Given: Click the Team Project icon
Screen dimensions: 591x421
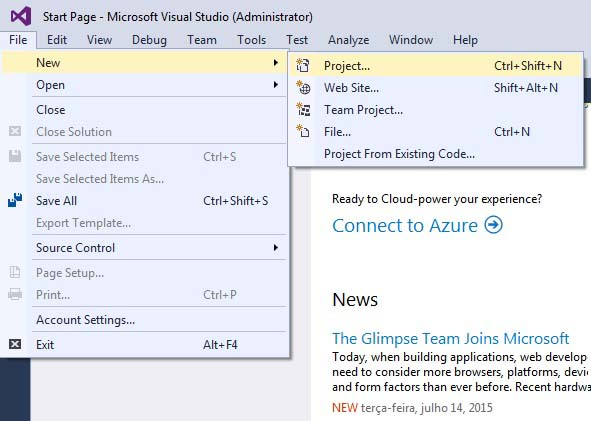Looking at the screenshot, I should coord(303,110).
